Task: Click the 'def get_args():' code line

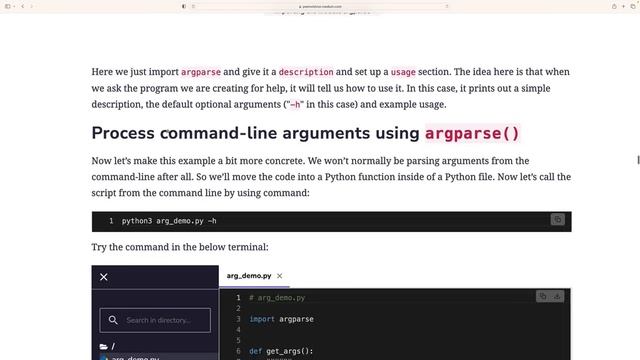Action: coord(281,351)
